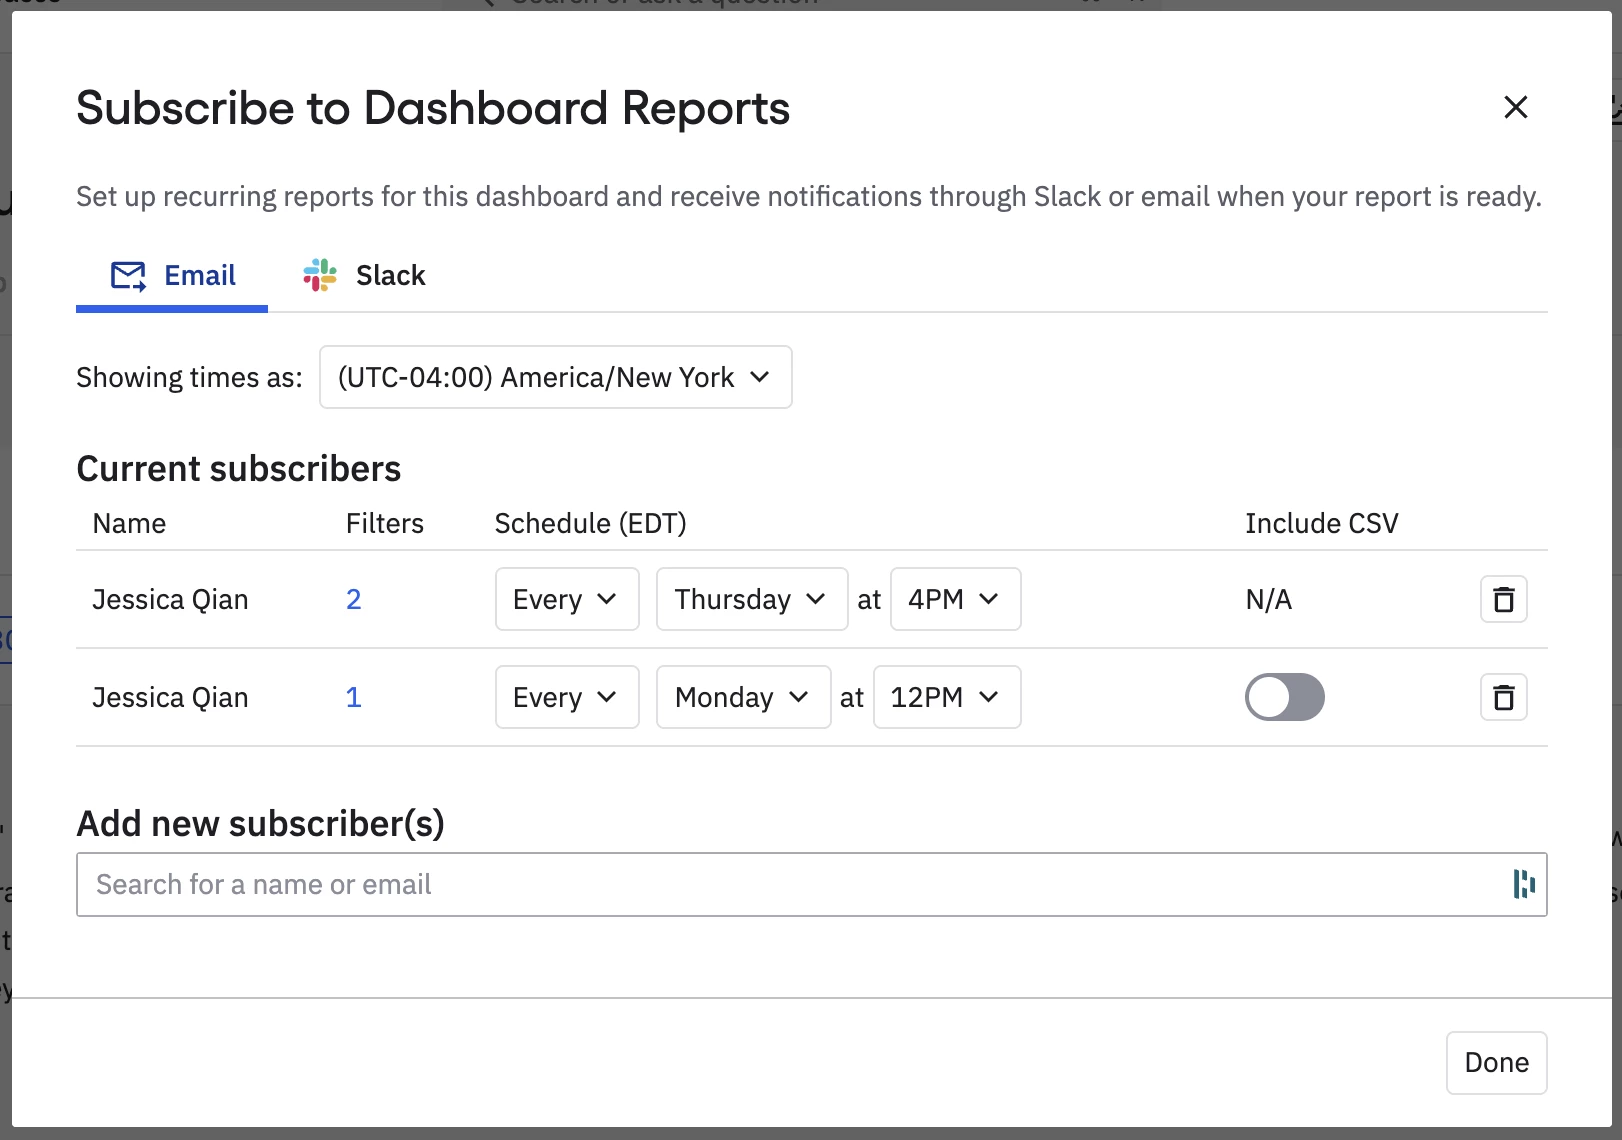Toggle Include CSV for Monday report
This screenshot has width=1622, height=1140.
(x=1284, y=697)
